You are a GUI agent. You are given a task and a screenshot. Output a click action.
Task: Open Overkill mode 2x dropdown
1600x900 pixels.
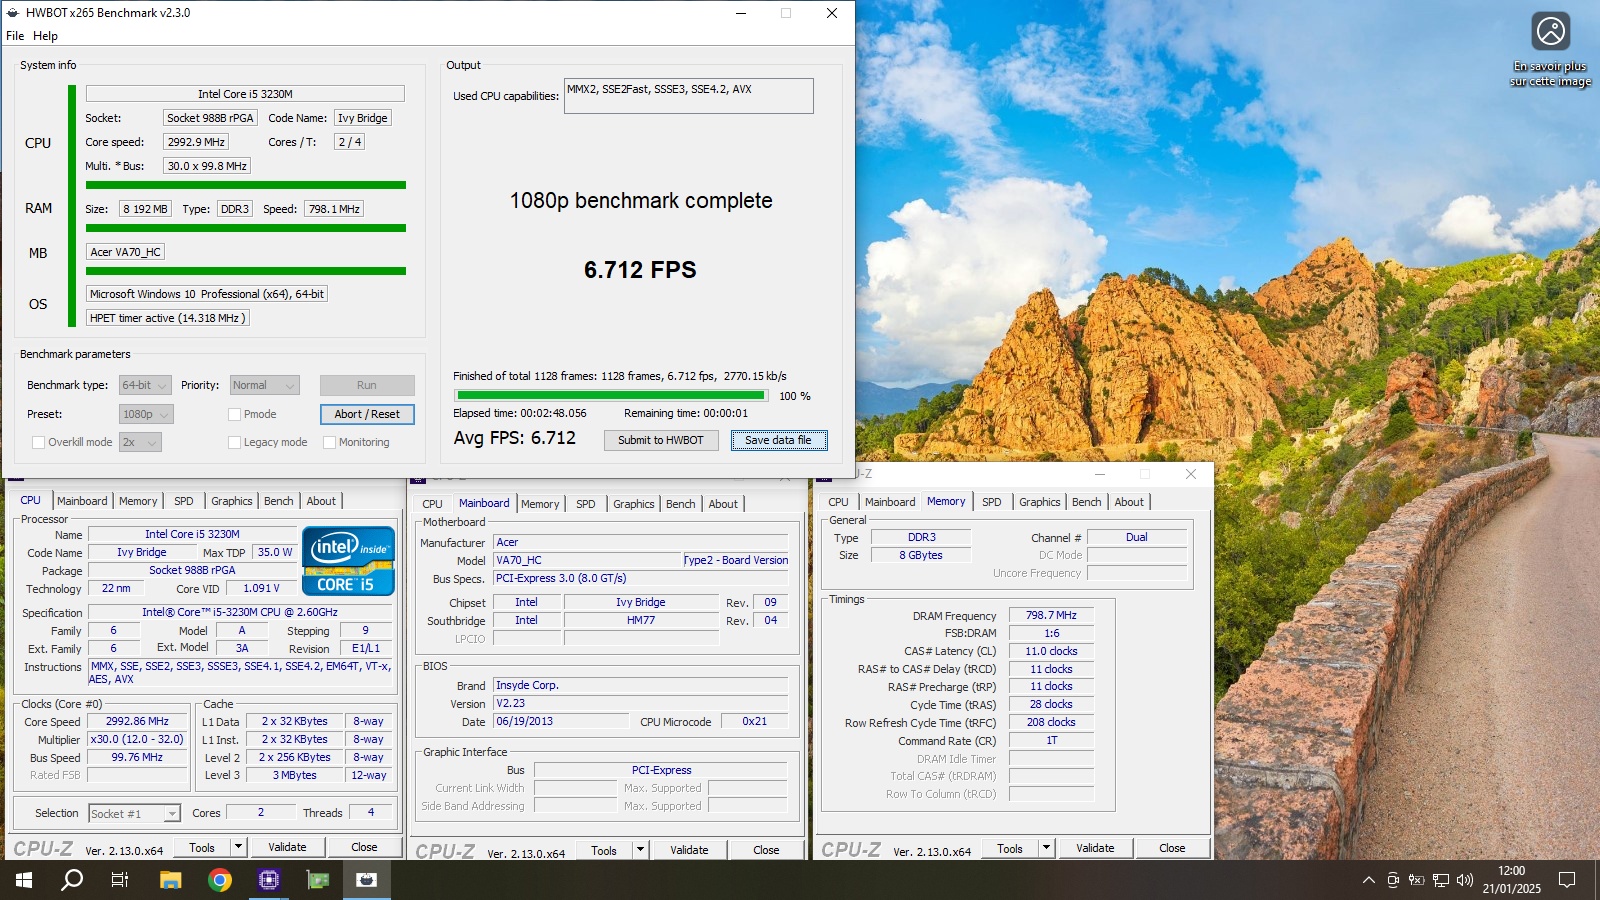(x=140, y=442)
